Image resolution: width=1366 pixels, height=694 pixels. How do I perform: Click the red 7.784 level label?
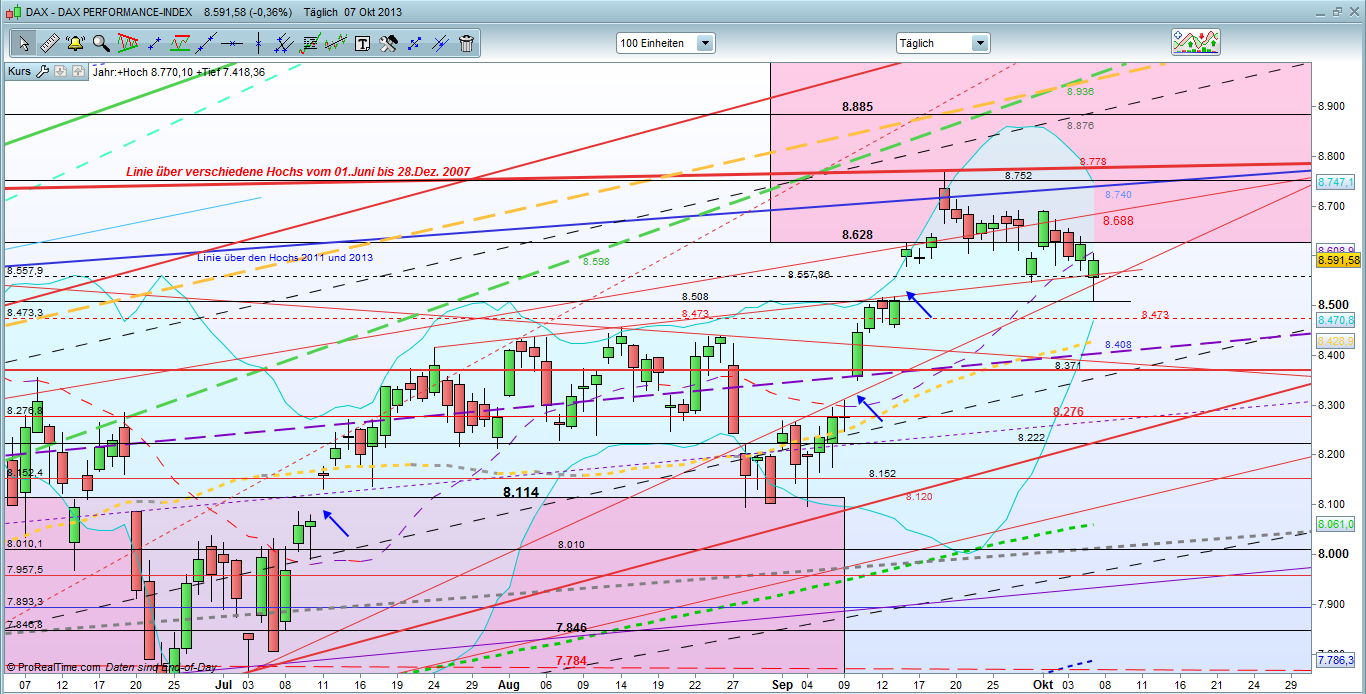coord(573,661)
